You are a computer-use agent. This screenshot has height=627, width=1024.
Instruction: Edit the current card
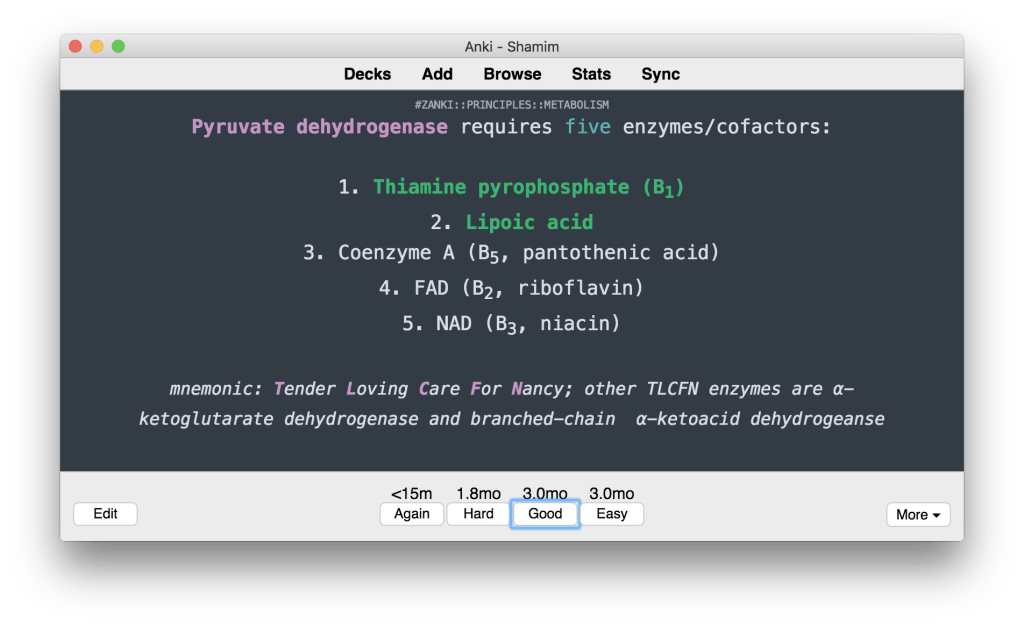[x=105, y=514]
